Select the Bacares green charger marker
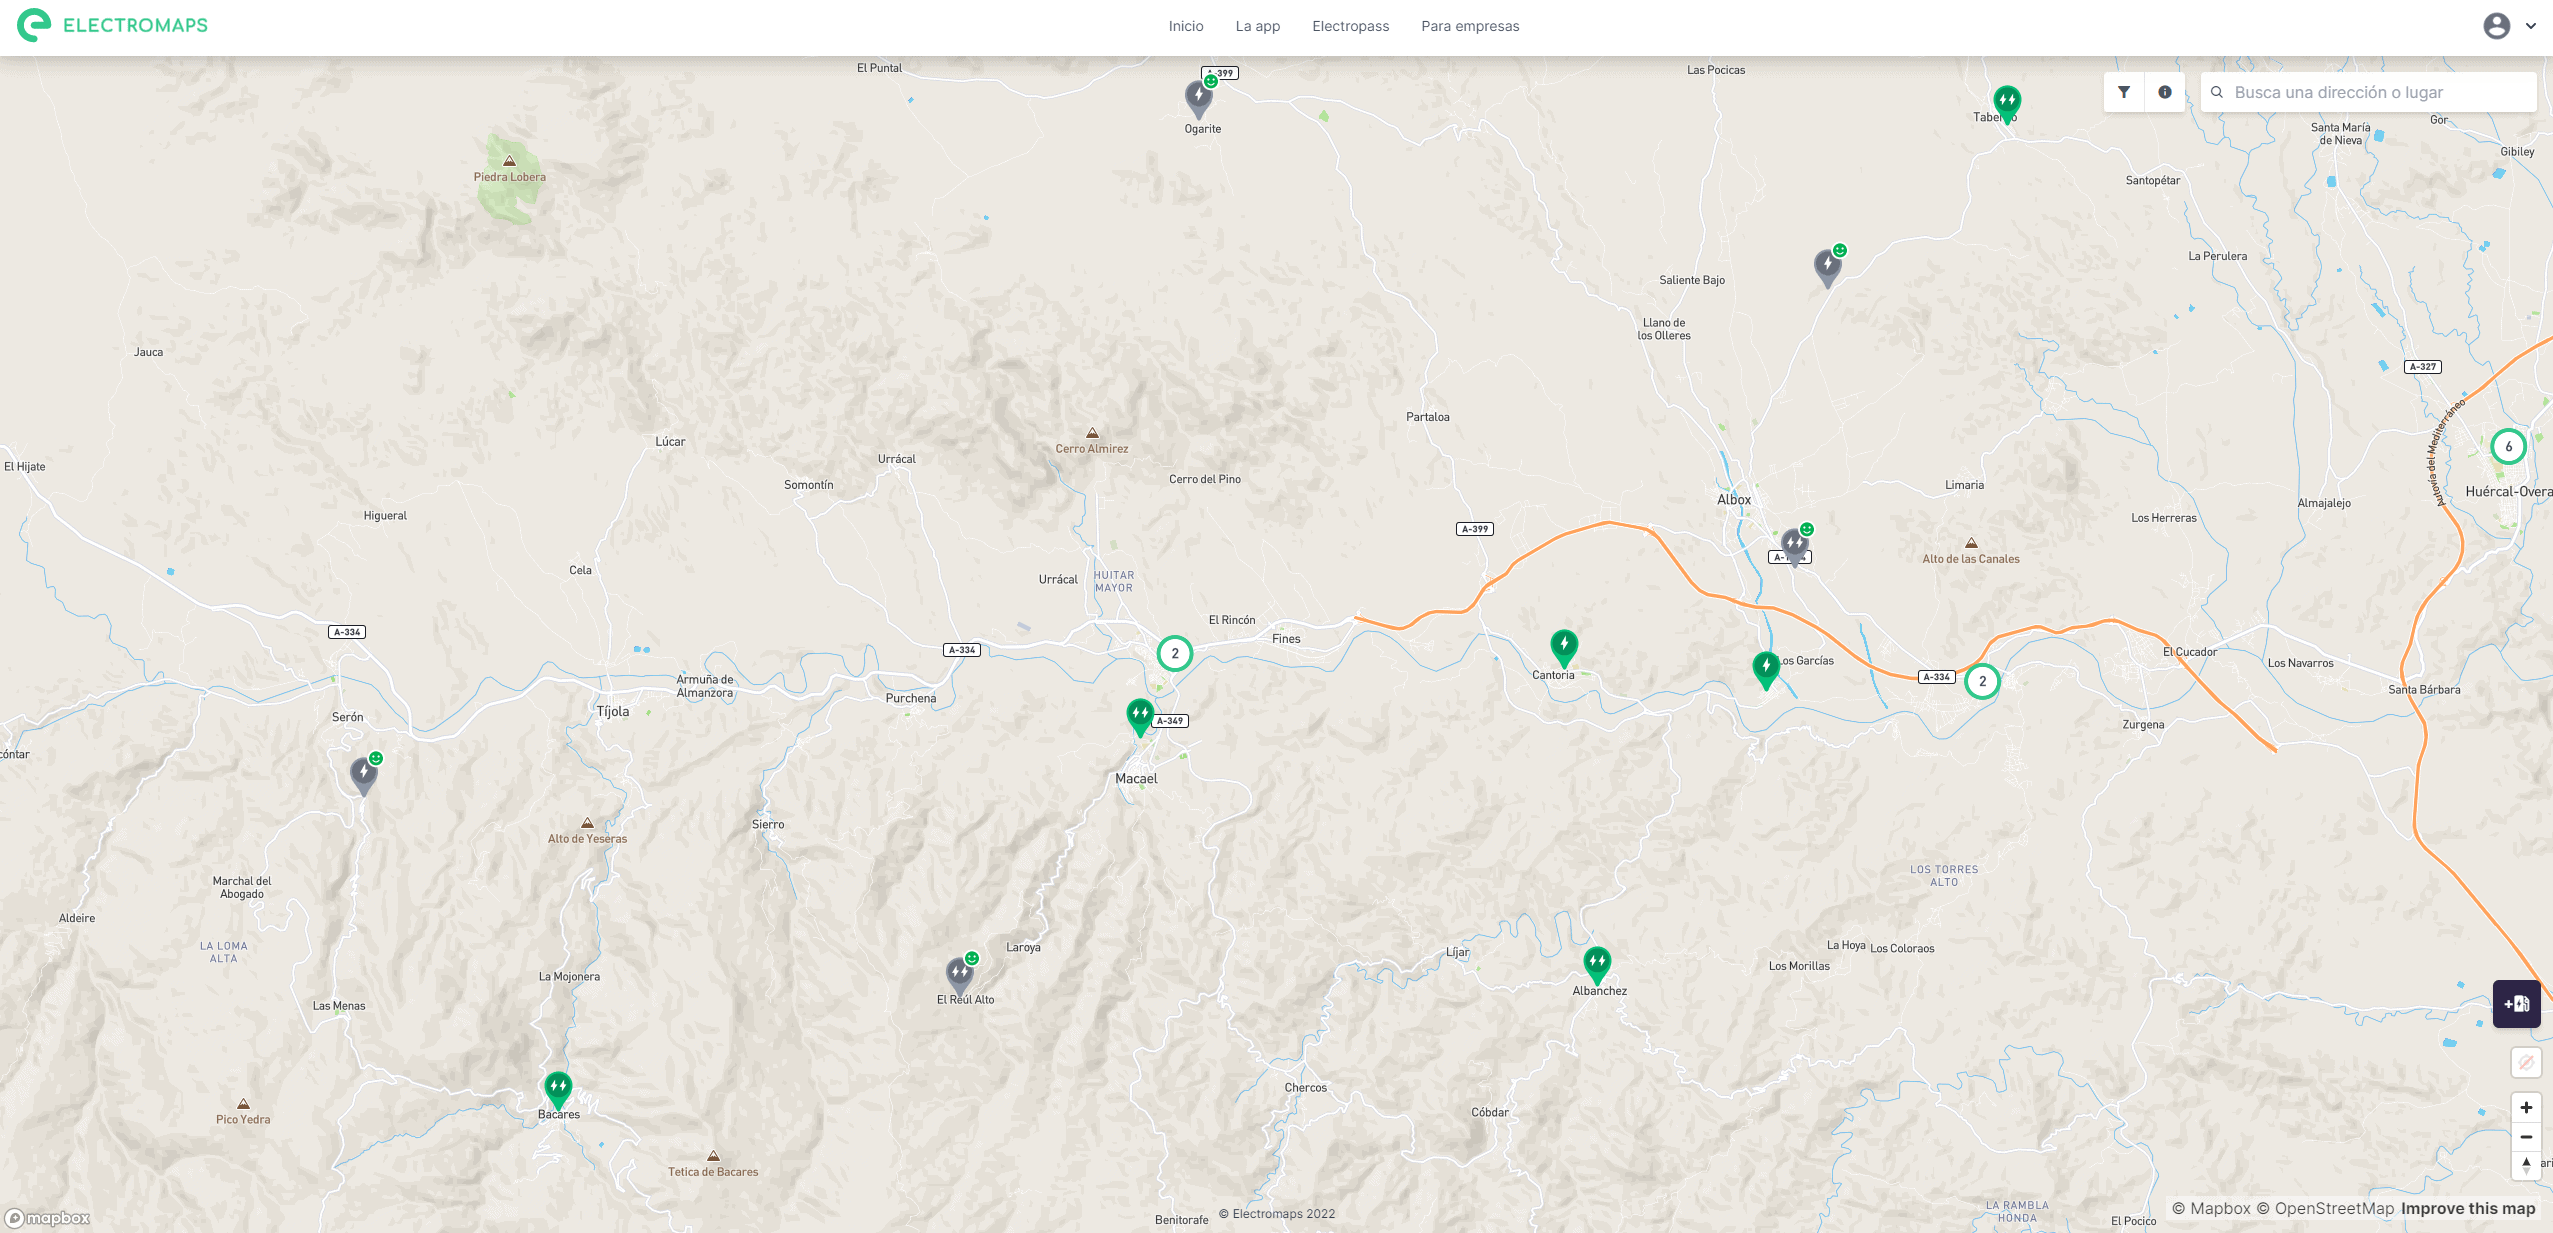The height and width of the screenshot is (1233, 2553). tap(558, 1089)
